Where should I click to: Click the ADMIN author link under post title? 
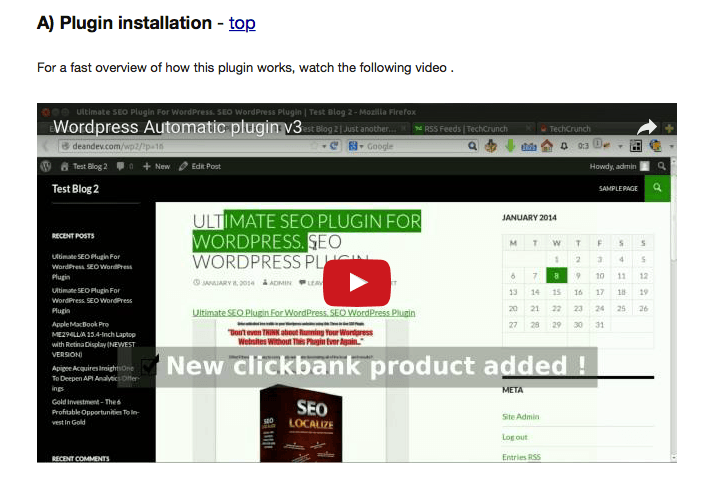[x=277, y=283]
